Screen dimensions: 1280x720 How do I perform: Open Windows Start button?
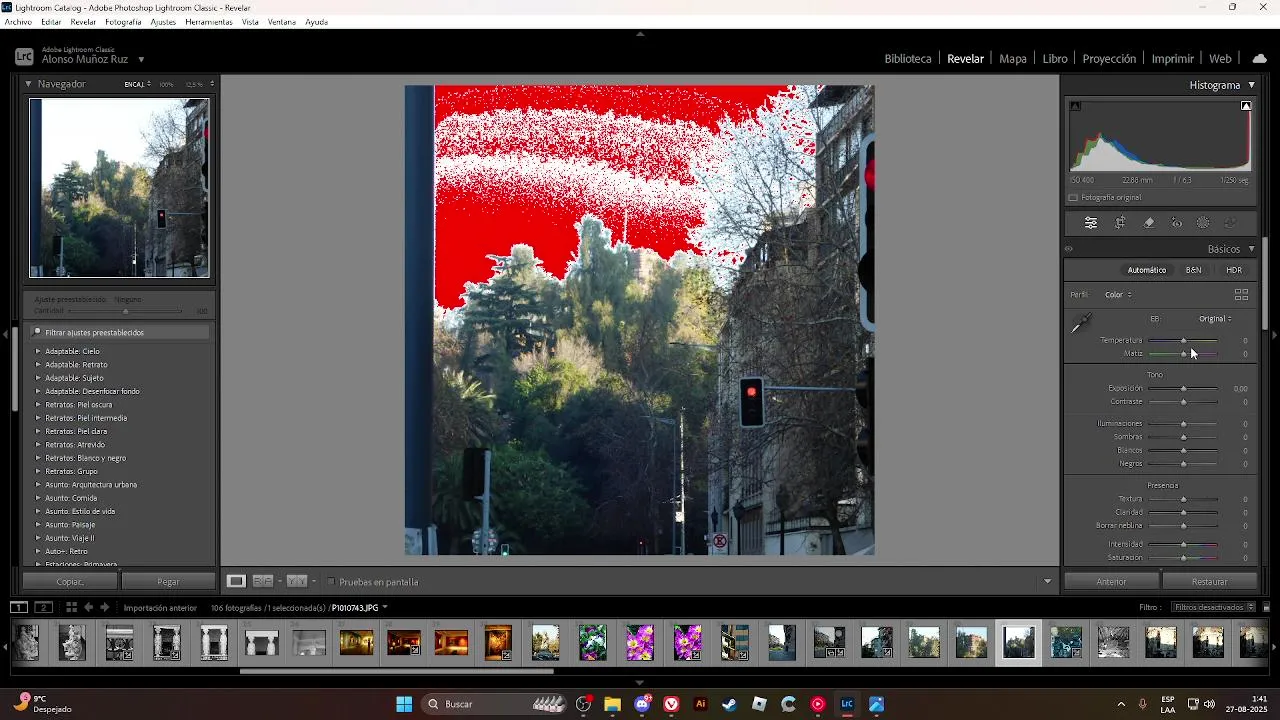point(404,704)
